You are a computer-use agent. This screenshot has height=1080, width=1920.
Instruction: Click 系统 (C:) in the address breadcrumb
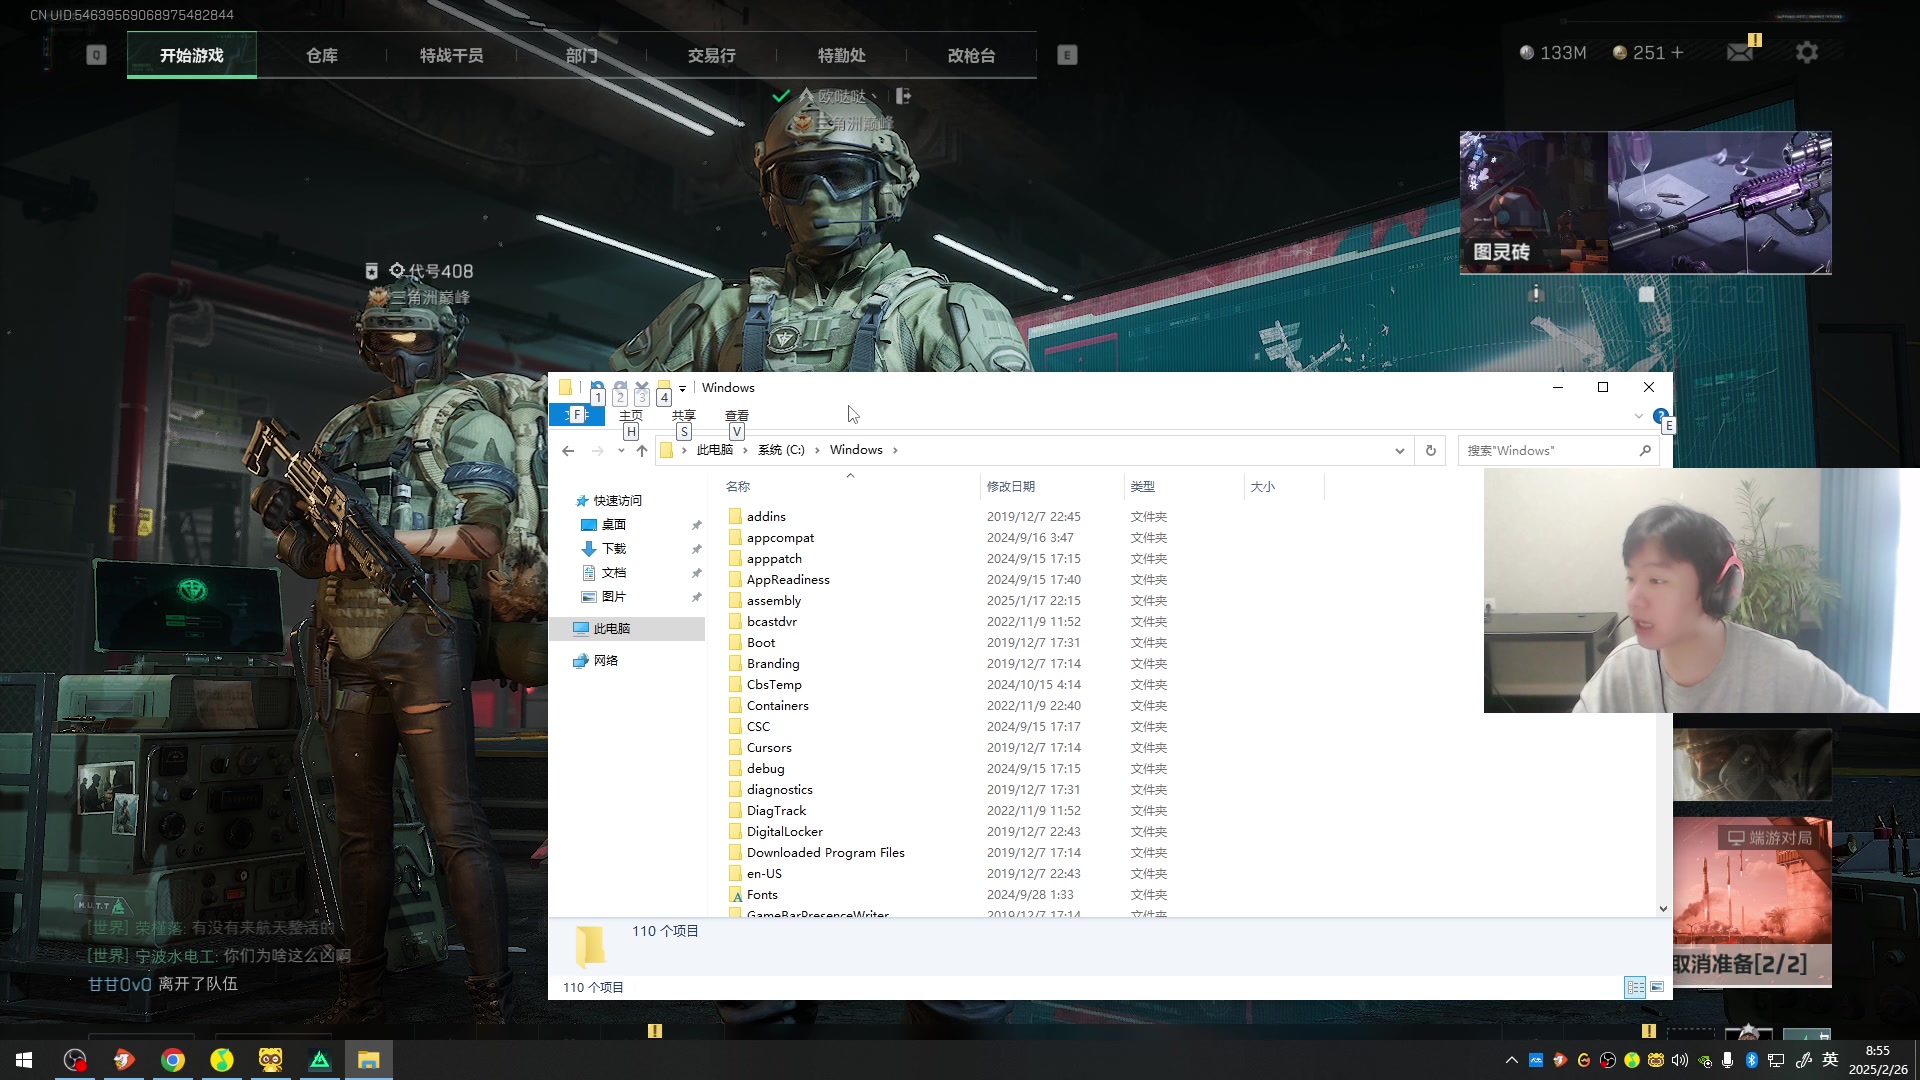(781, 450)
